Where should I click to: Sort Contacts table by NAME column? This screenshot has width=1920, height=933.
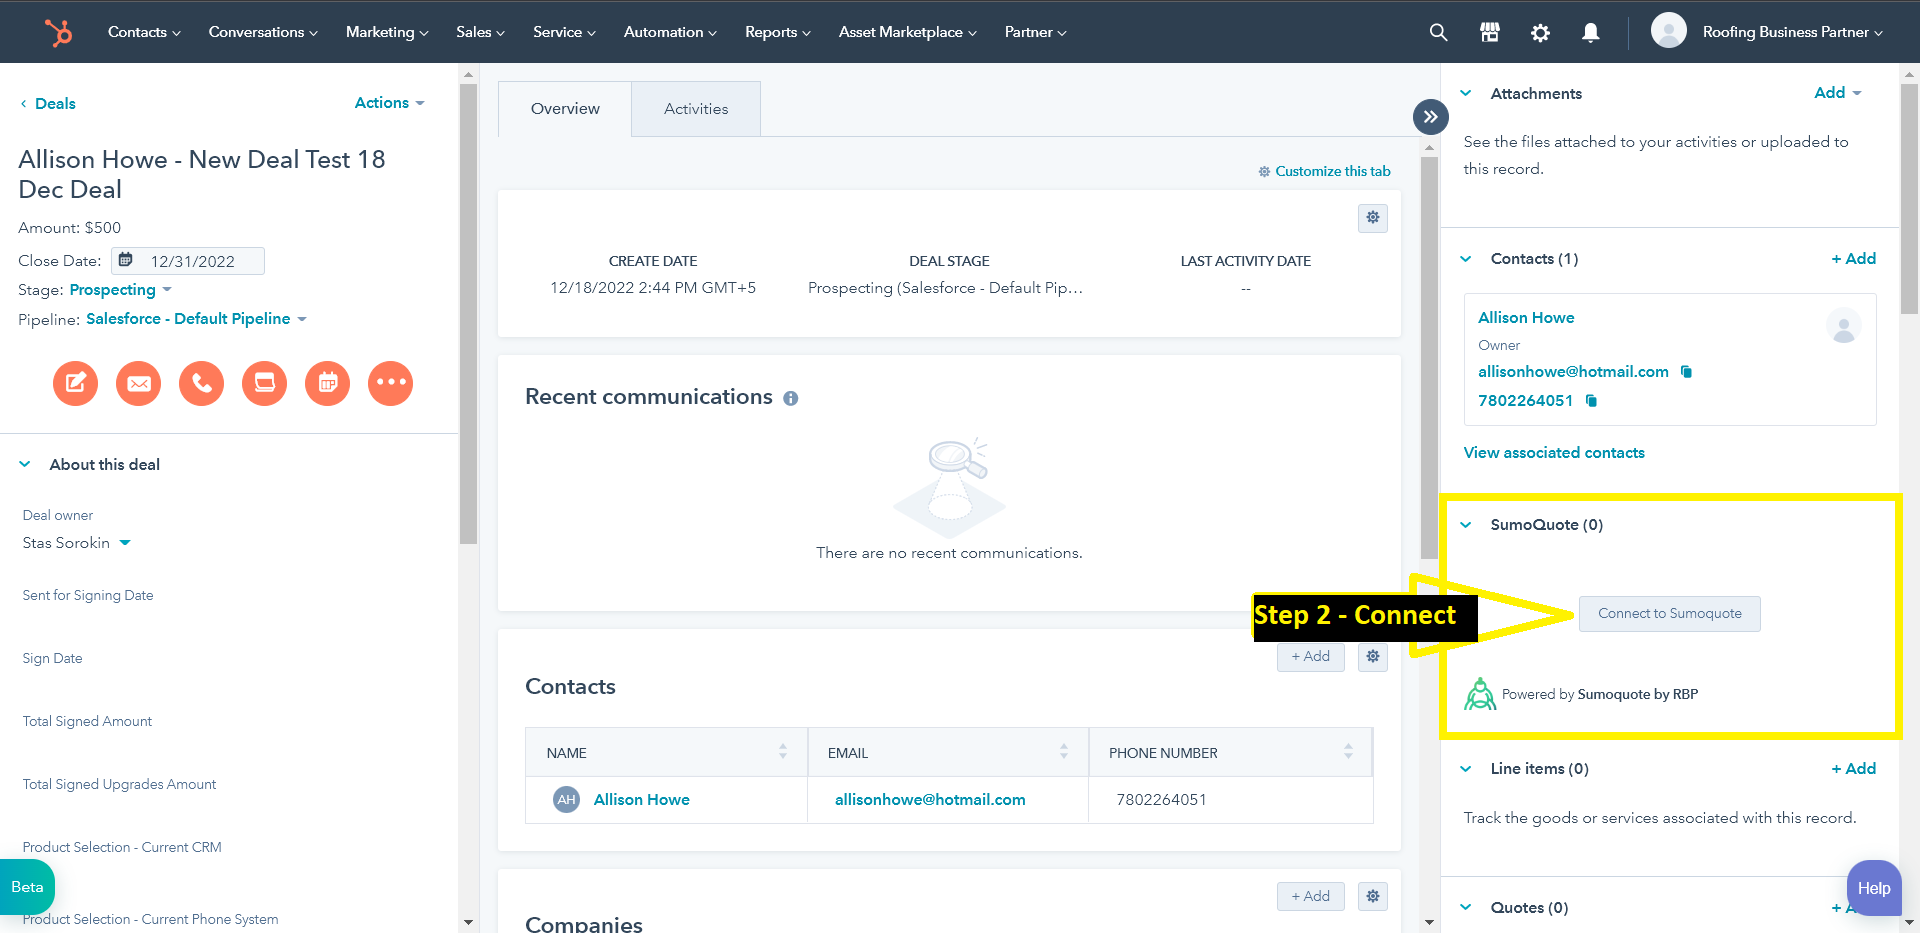pos(782,752)
